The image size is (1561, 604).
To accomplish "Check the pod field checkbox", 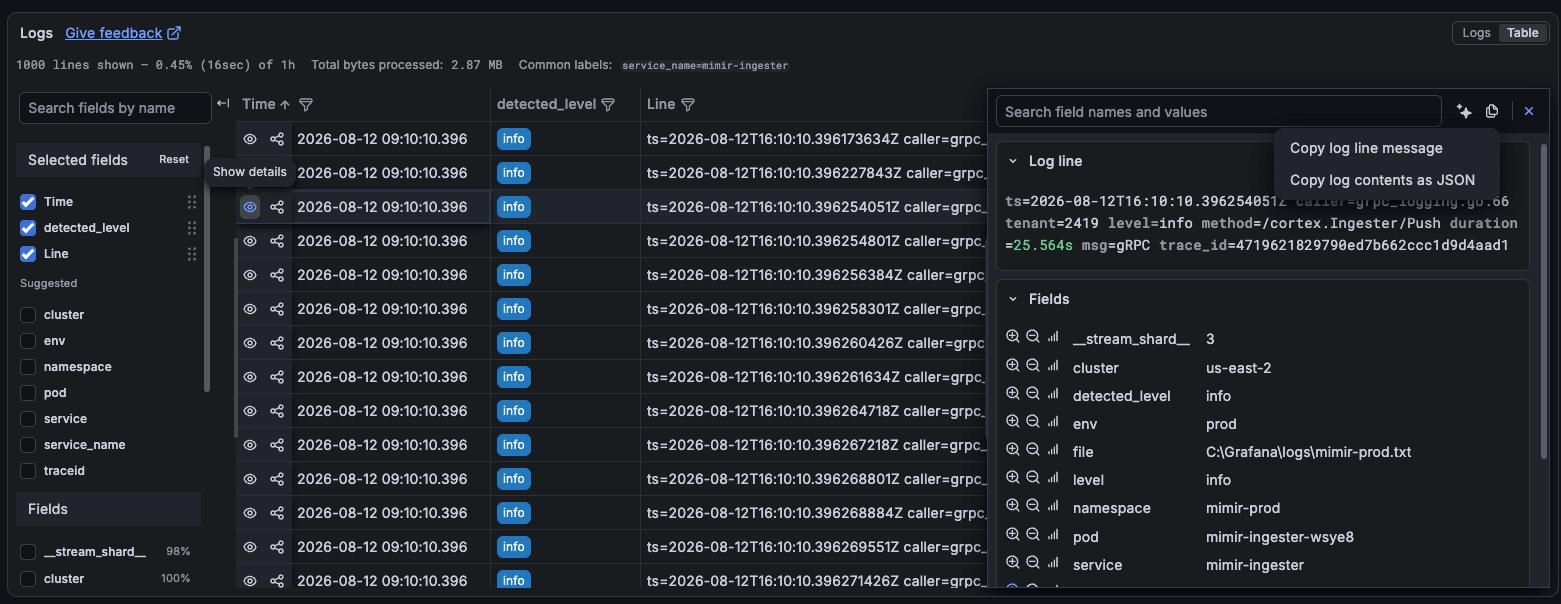I will (x=28, y=393).
